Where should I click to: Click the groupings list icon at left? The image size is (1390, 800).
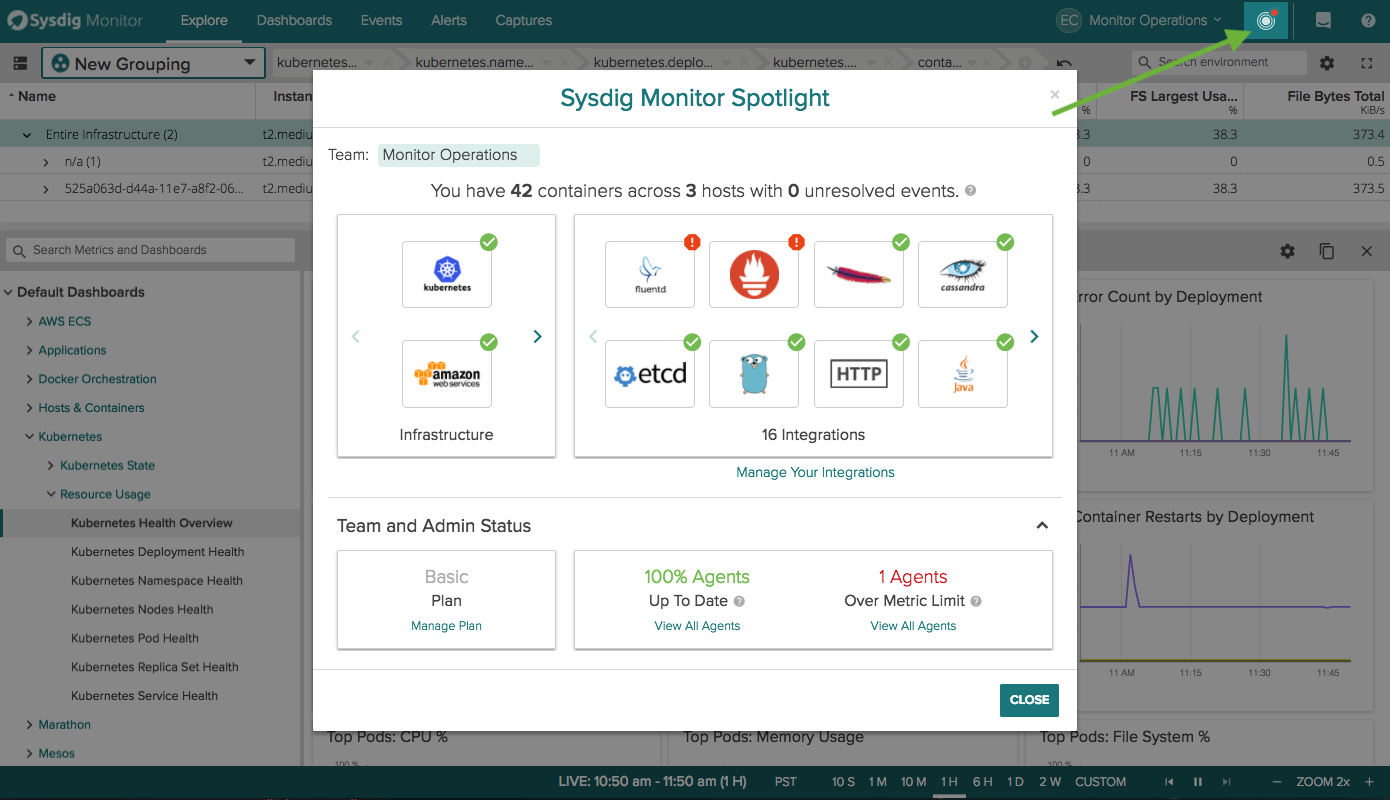tap(20, 63)
